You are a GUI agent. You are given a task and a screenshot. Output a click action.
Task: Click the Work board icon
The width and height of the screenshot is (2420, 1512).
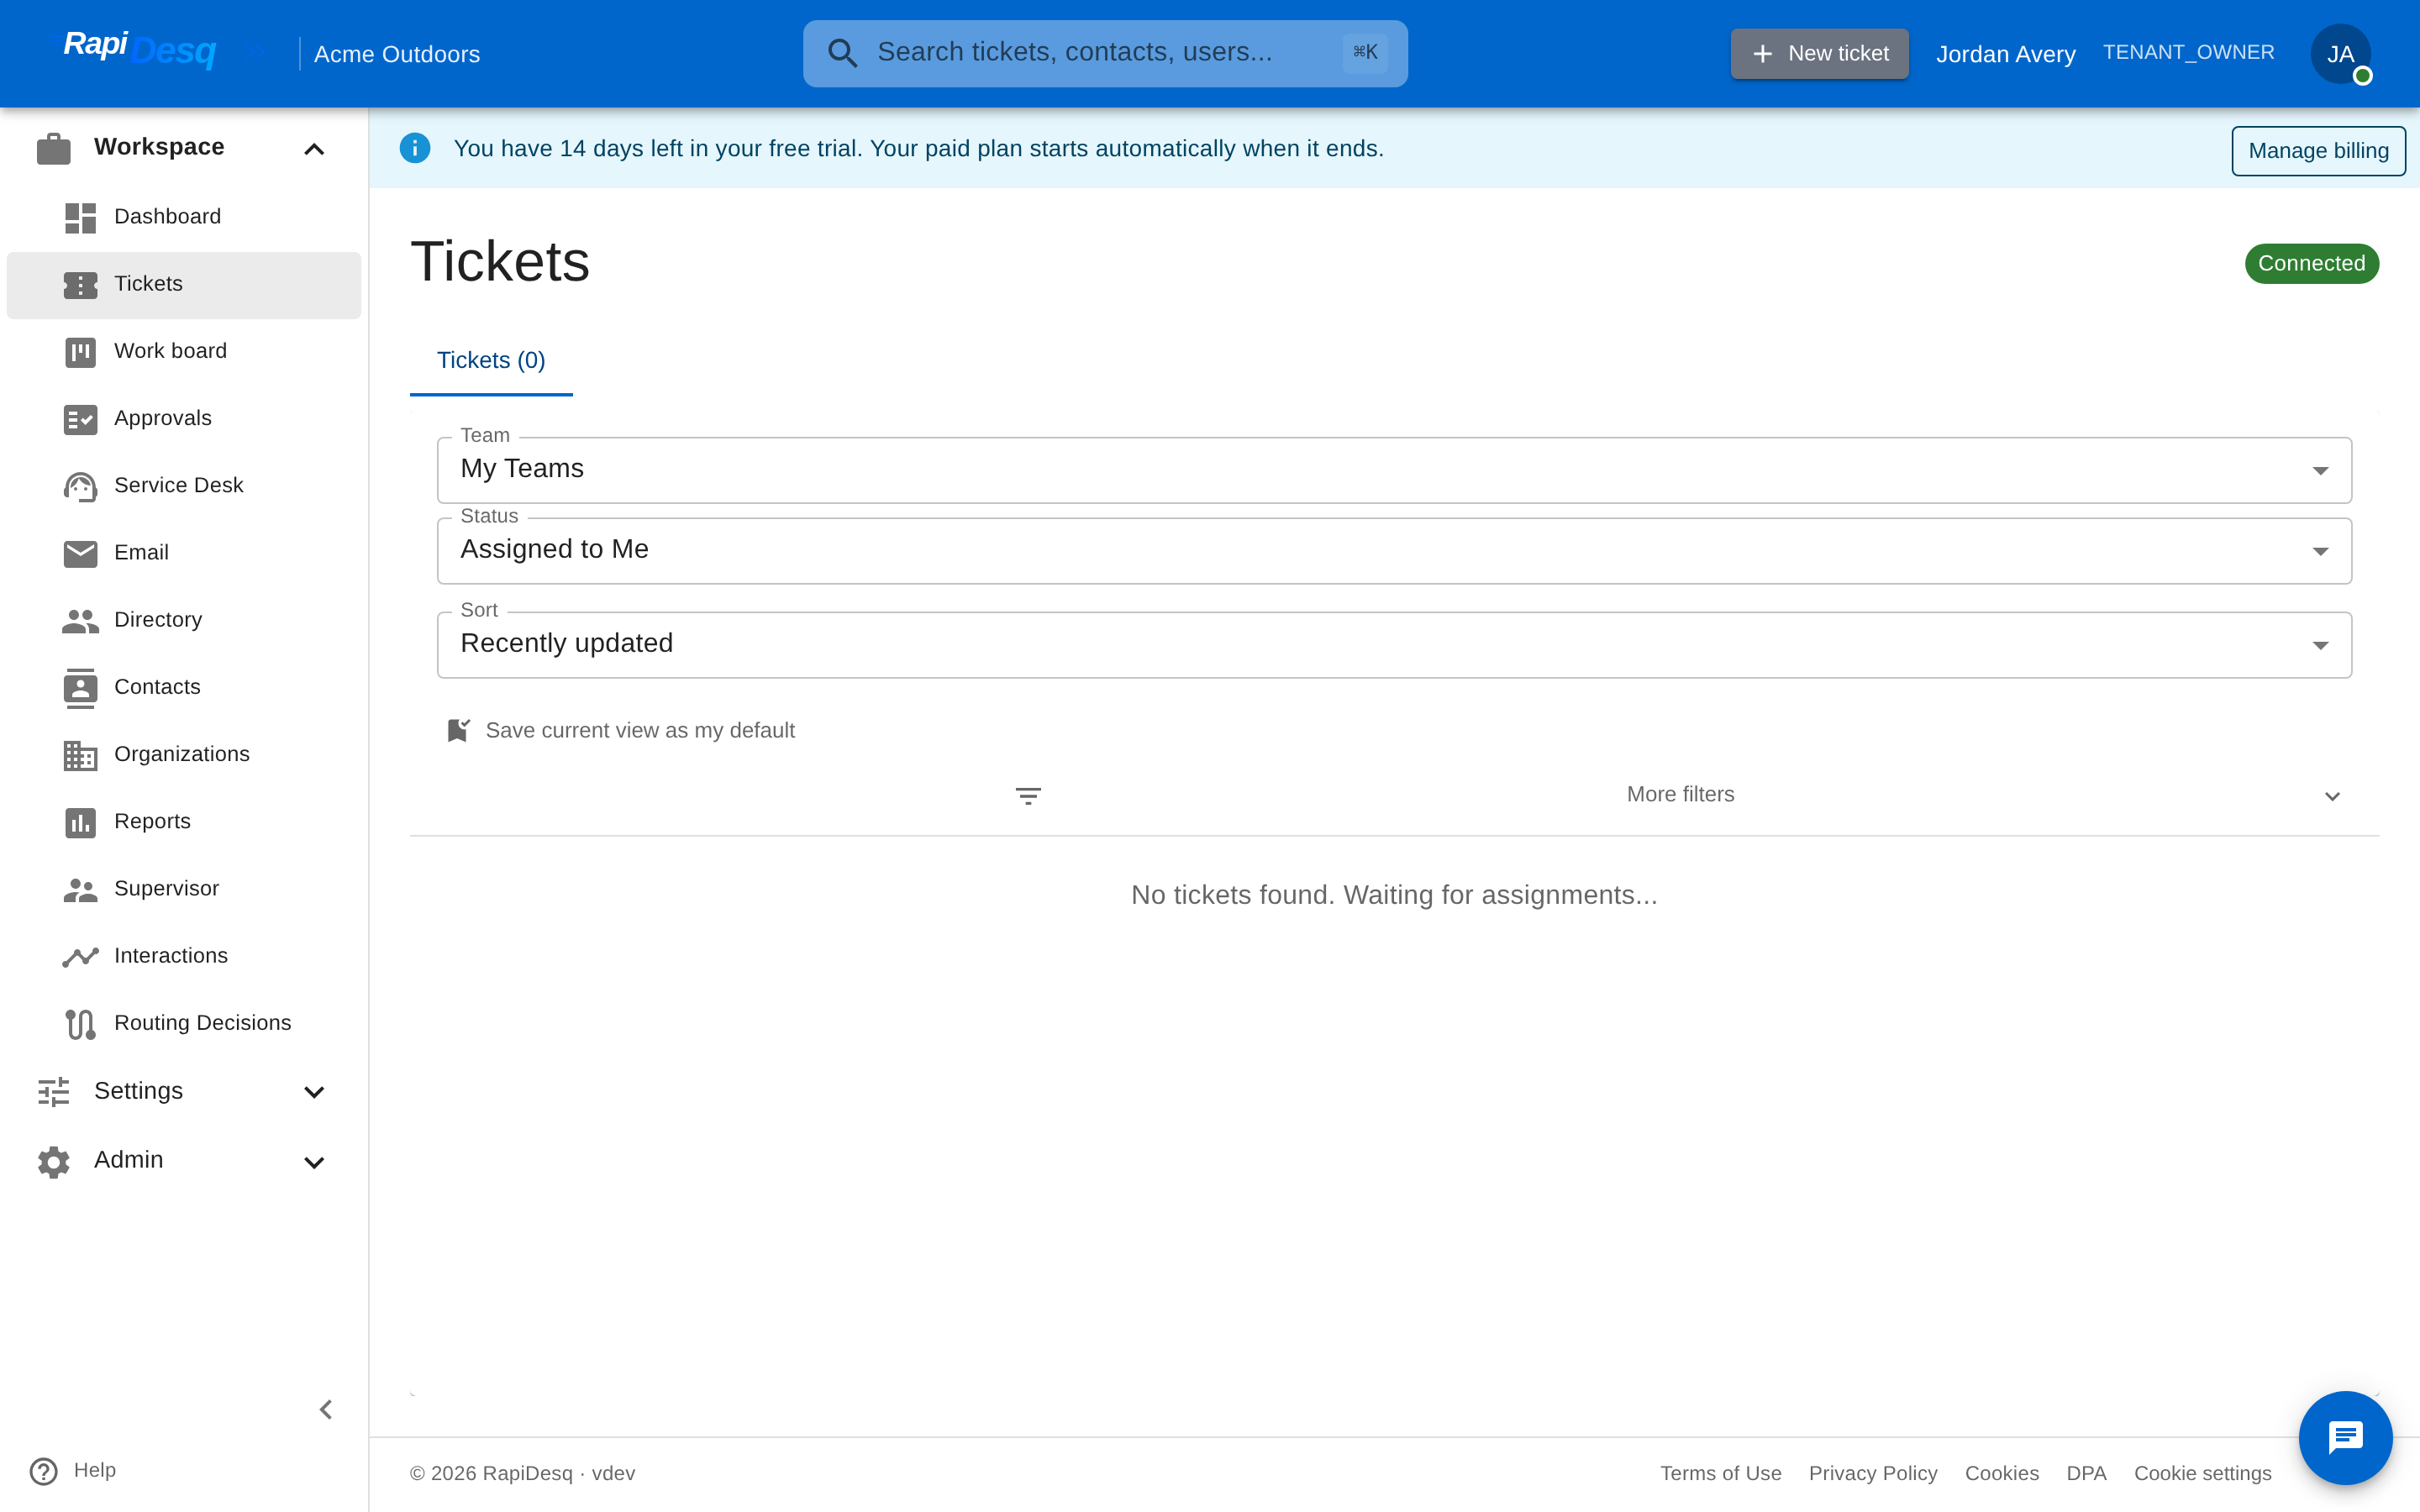click(80, 351)
